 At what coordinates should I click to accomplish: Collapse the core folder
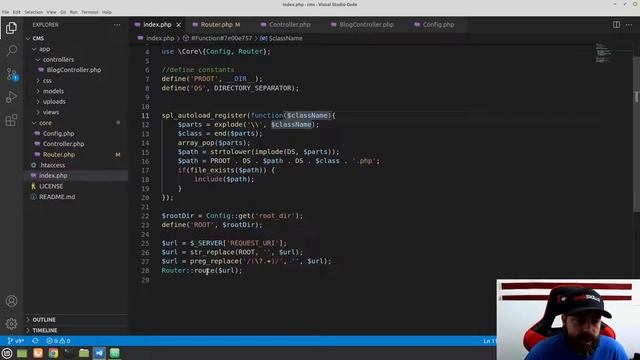(x=76, y=123)
